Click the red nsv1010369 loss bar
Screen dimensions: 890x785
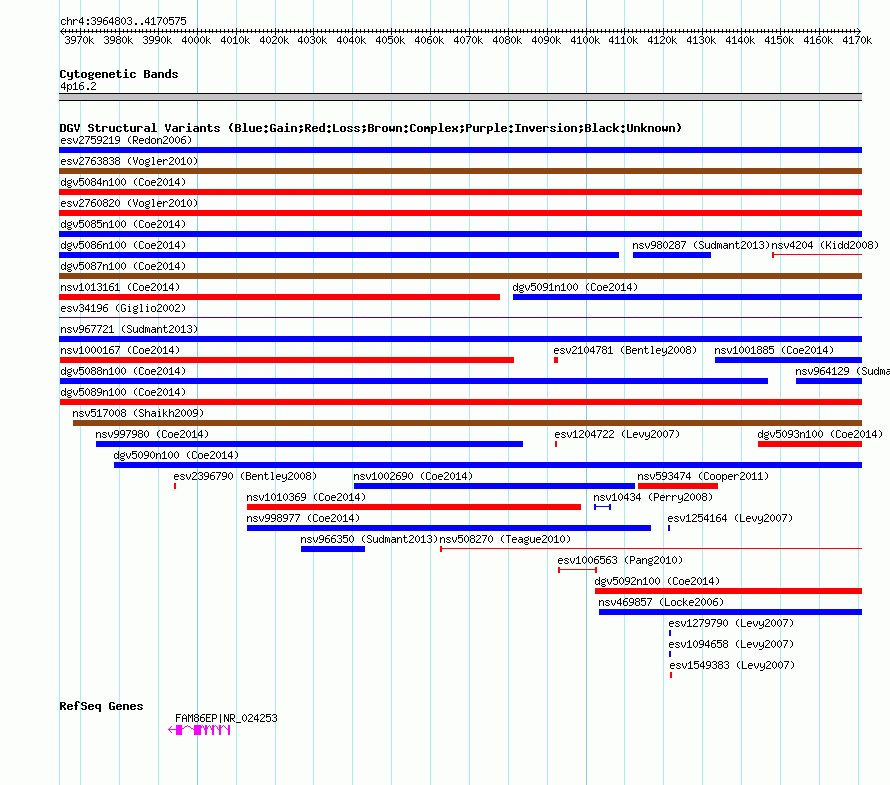click(414, 507)
